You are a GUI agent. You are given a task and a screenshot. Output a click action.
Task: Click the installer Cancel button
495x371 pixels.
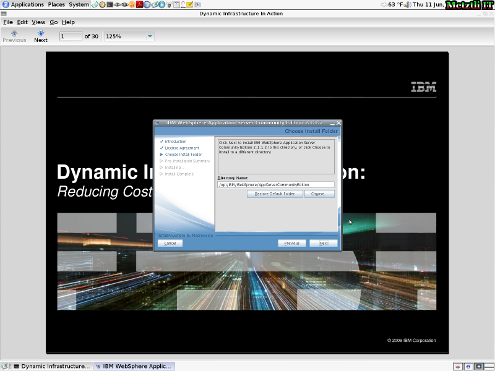[x=170, y=243]
